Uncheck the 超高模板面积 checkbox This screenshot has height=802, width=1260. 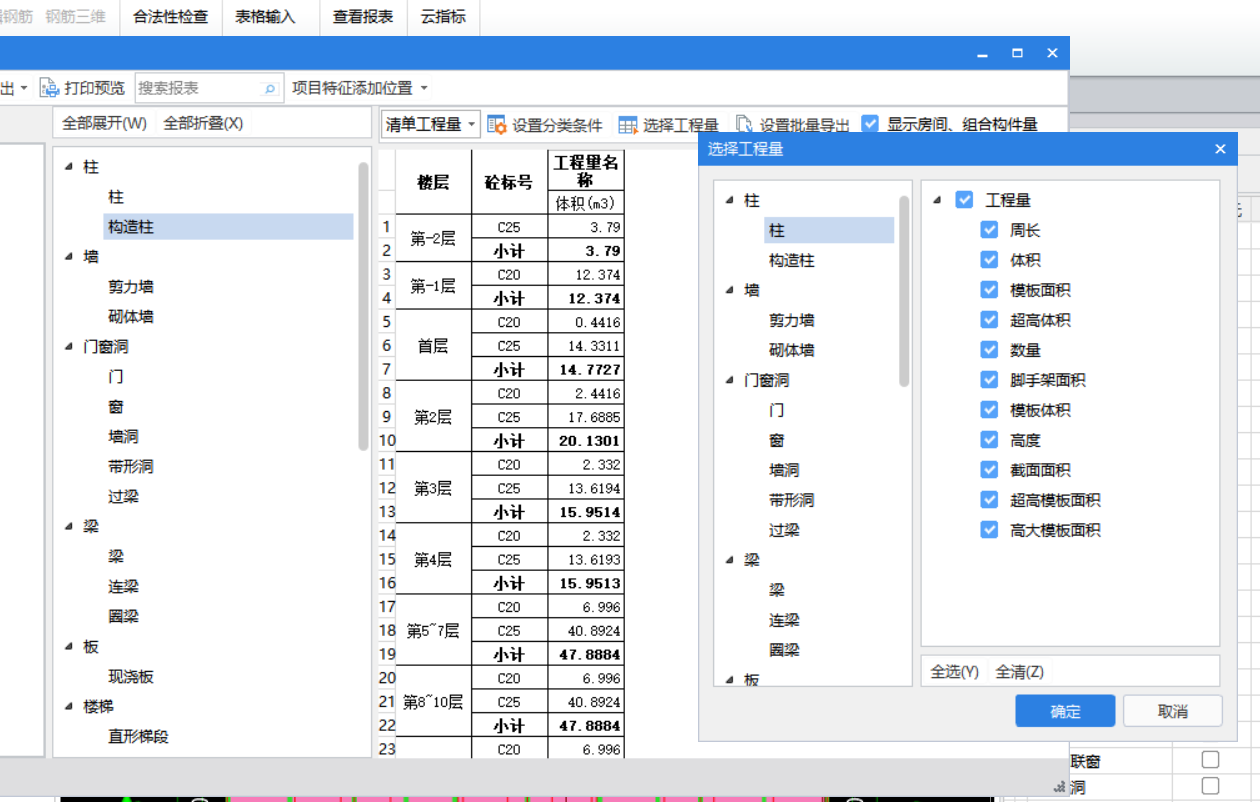pyautogui.click(x=990, y=500)
